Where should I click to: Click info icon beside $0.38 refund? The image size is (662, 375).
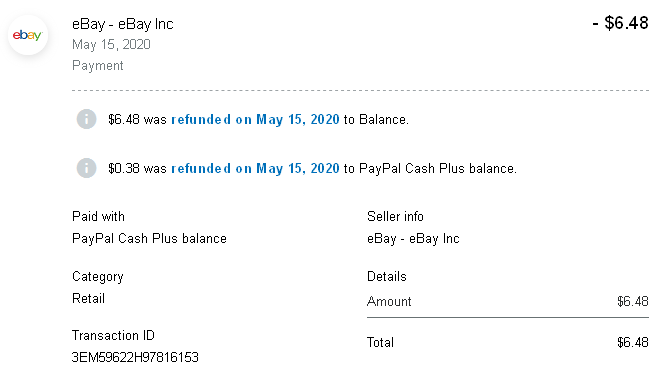[x=86, y=168]
